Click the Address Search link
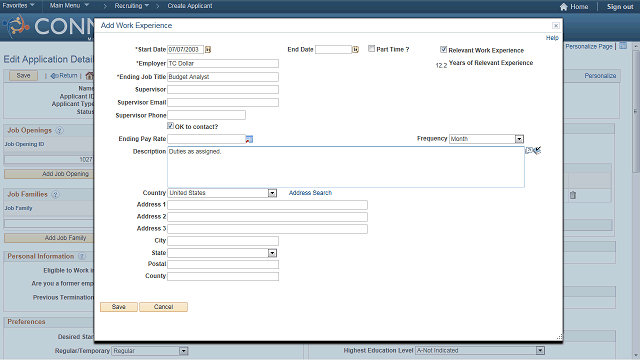This screenshot has width=640, height=360. coord(310,193)
